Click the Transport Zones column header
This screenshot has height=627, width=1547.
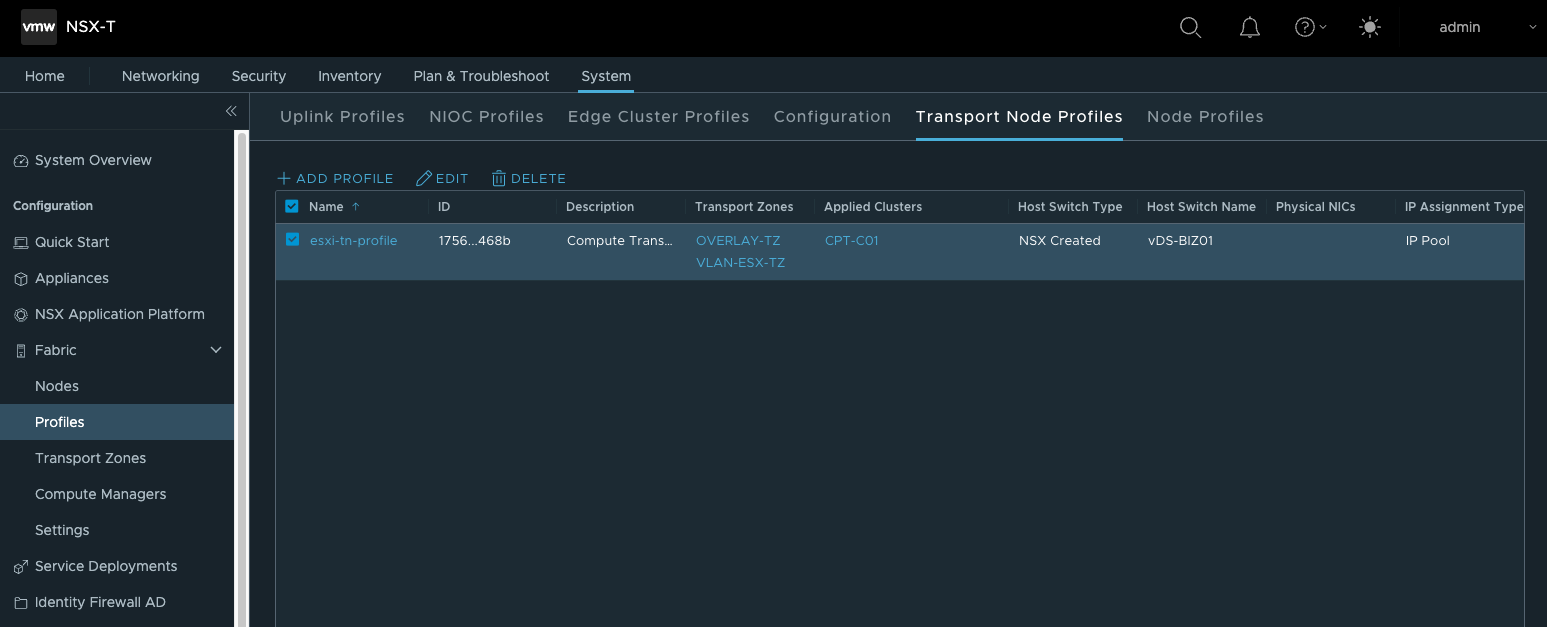pyautogui.click(x=744, y=207)
